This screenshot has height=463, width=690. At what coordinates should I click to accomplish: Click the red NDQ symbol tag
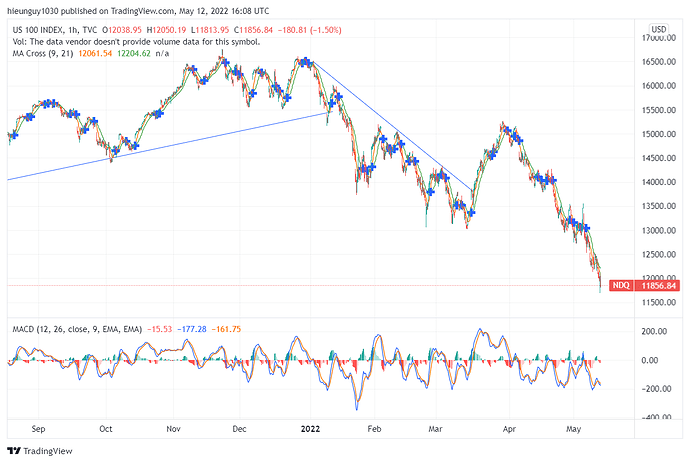pos(619,285)
